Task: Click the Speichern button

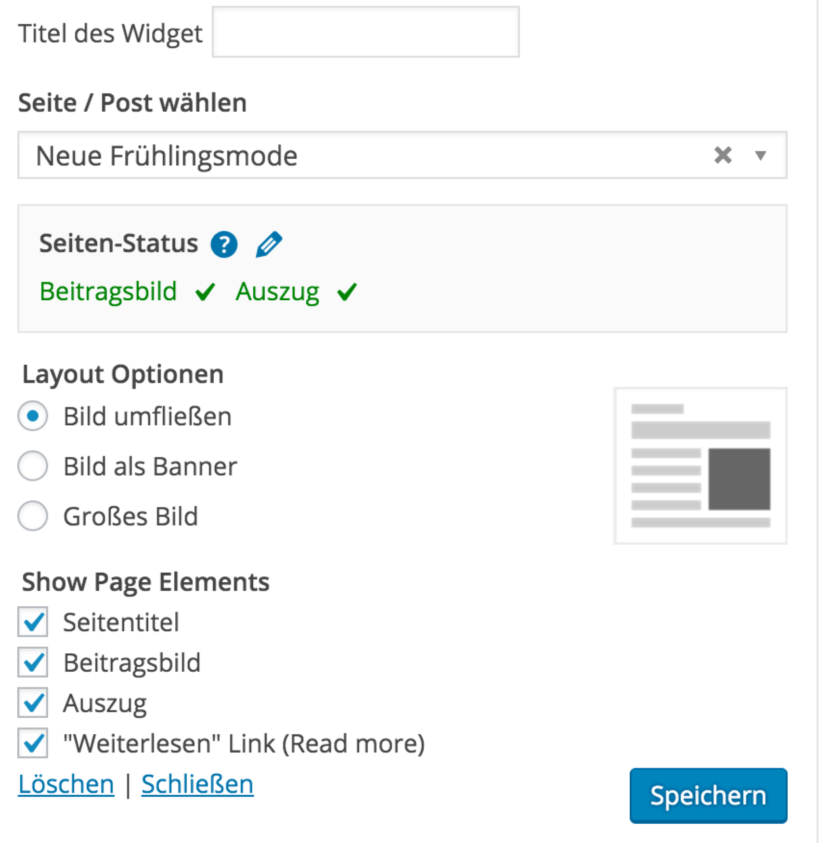Action: coord(708,795)
